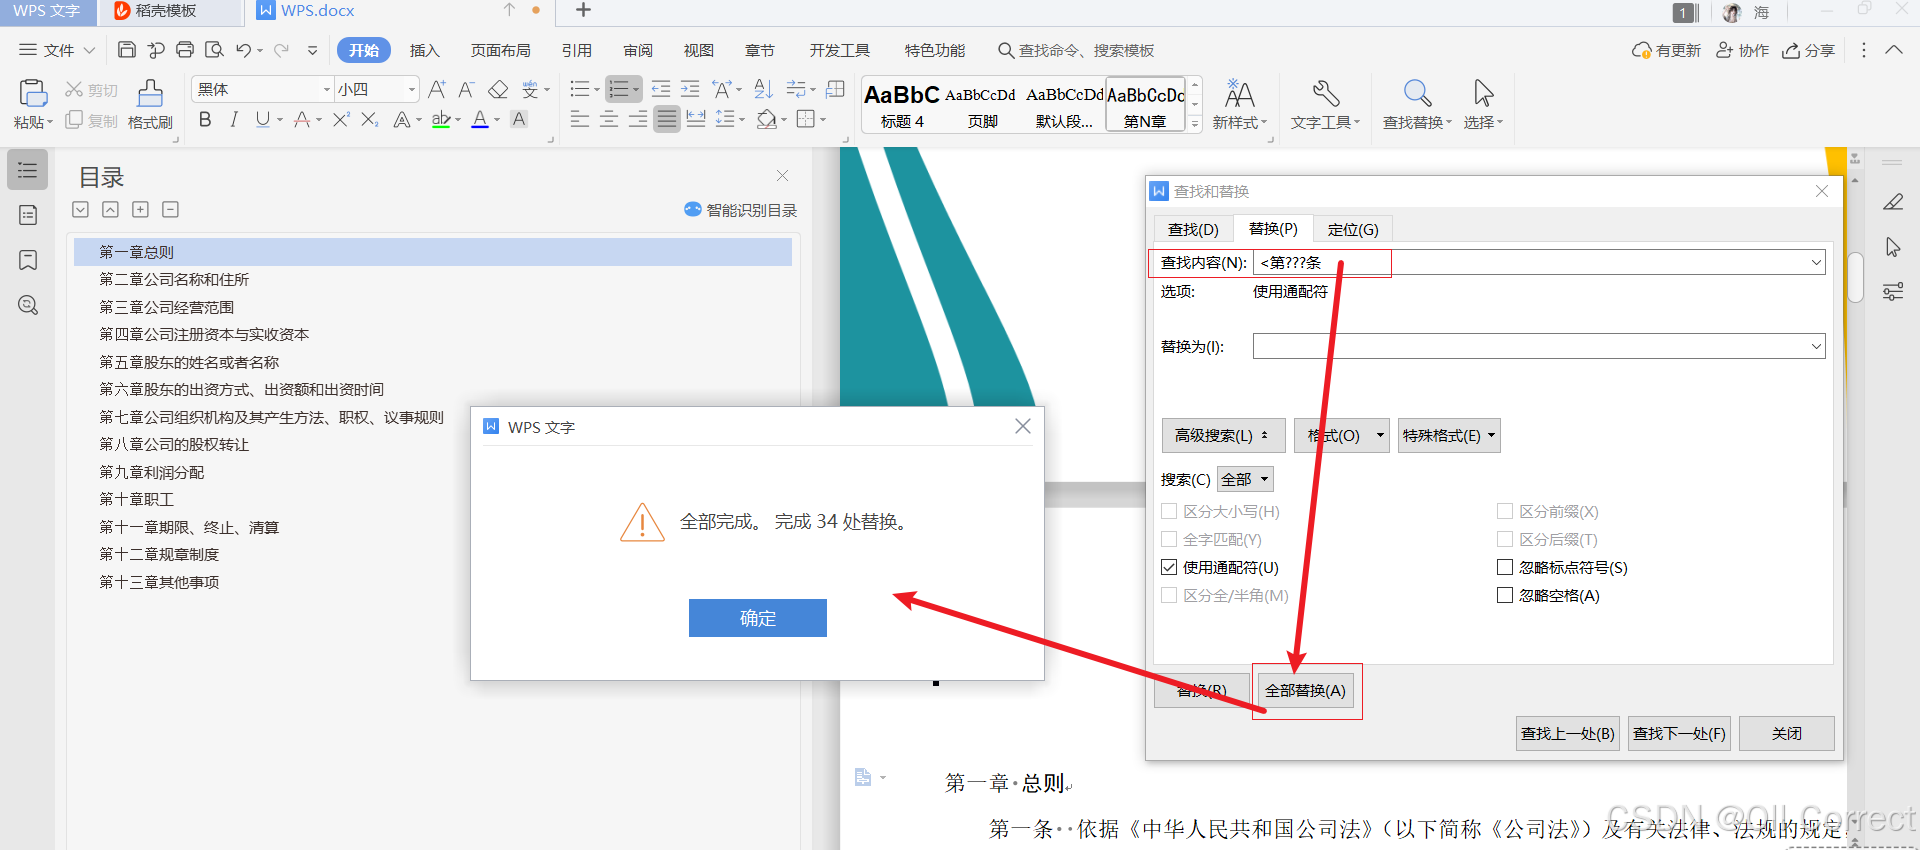Toggle Whole Word Match (全字匹配) checkbox

click(1169, 539)
